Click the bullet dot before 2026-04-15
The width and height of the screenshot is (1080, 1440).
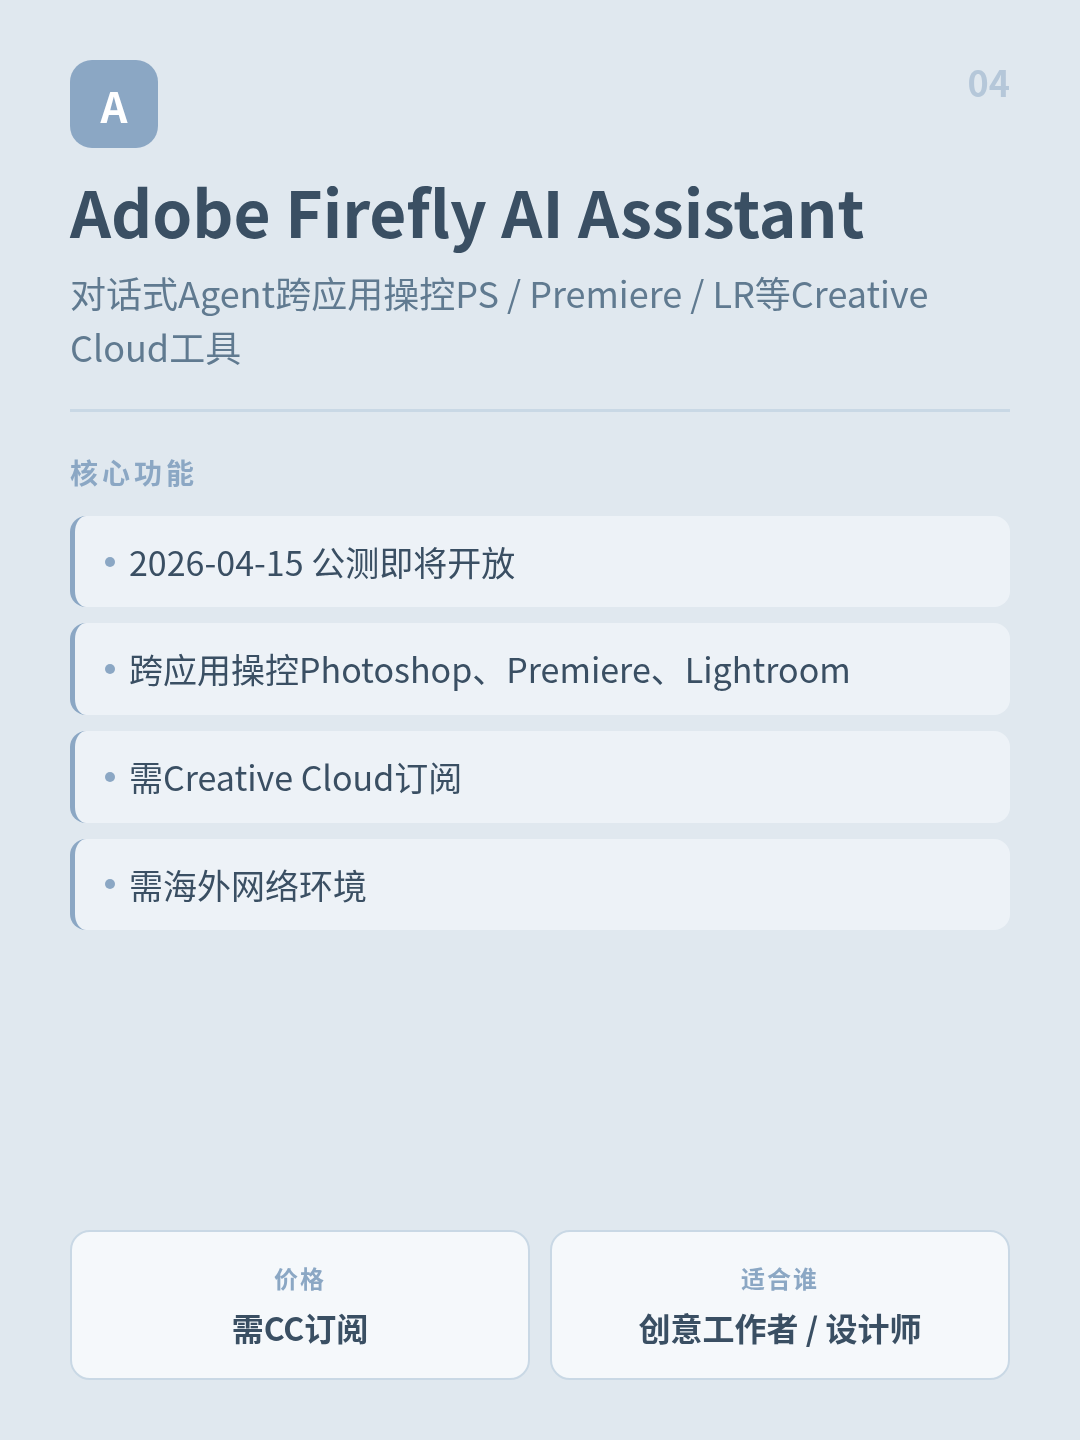pos(110,562)
